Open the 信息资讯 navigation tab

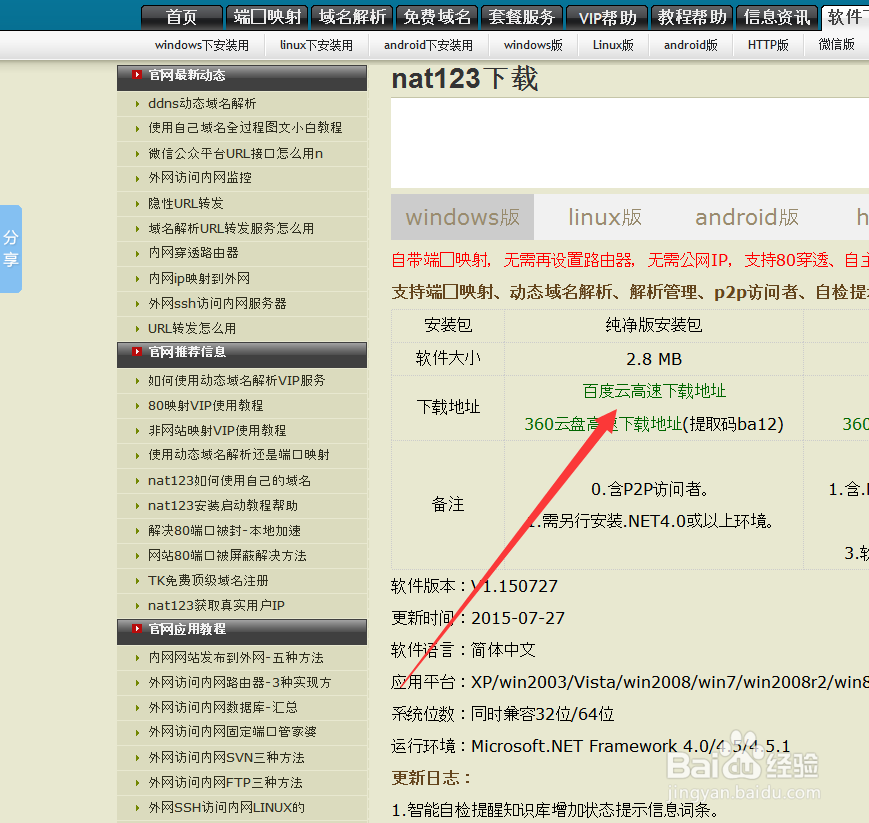point(777,17)
